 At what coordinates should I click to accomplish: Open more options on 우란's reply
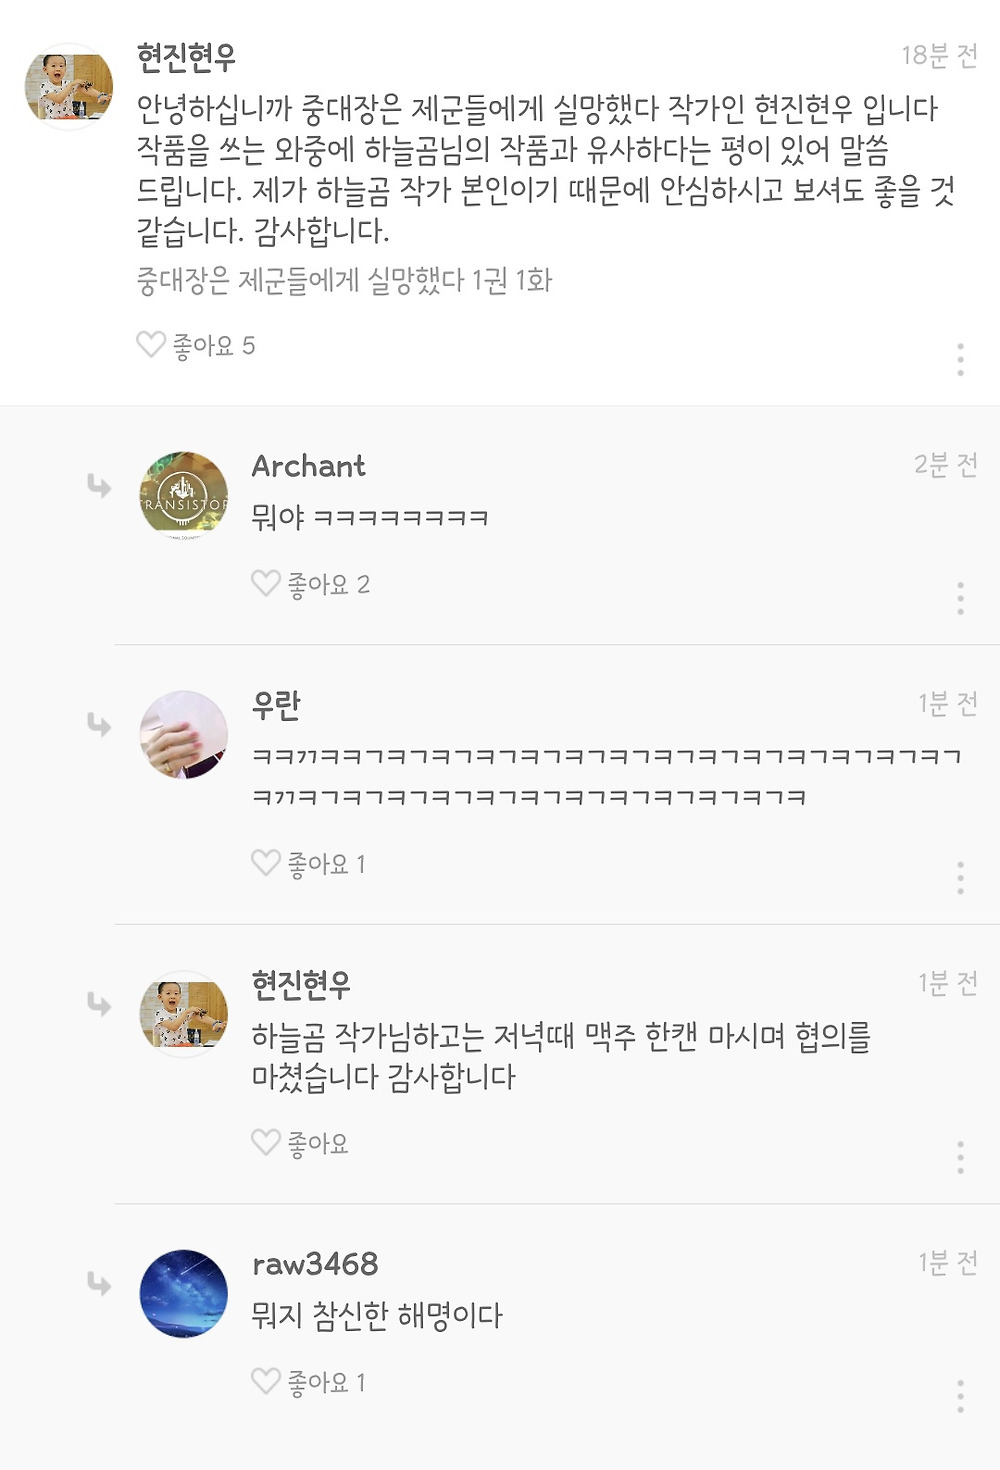click(960, 877)
